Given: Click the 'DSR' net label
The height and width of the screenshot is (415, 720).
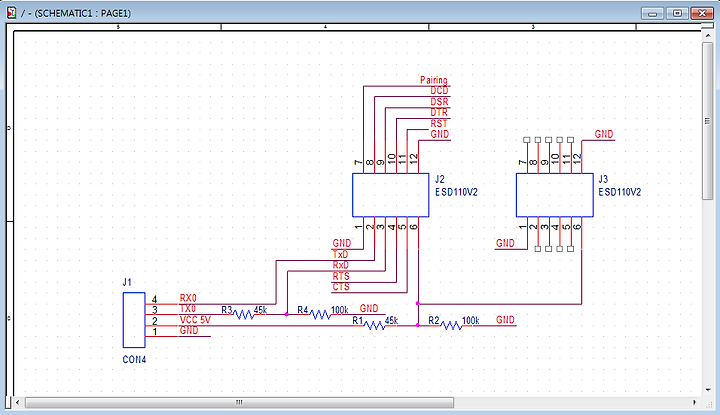Looking at the screenshot, I should pyautogui.click(x=439, y=101).
